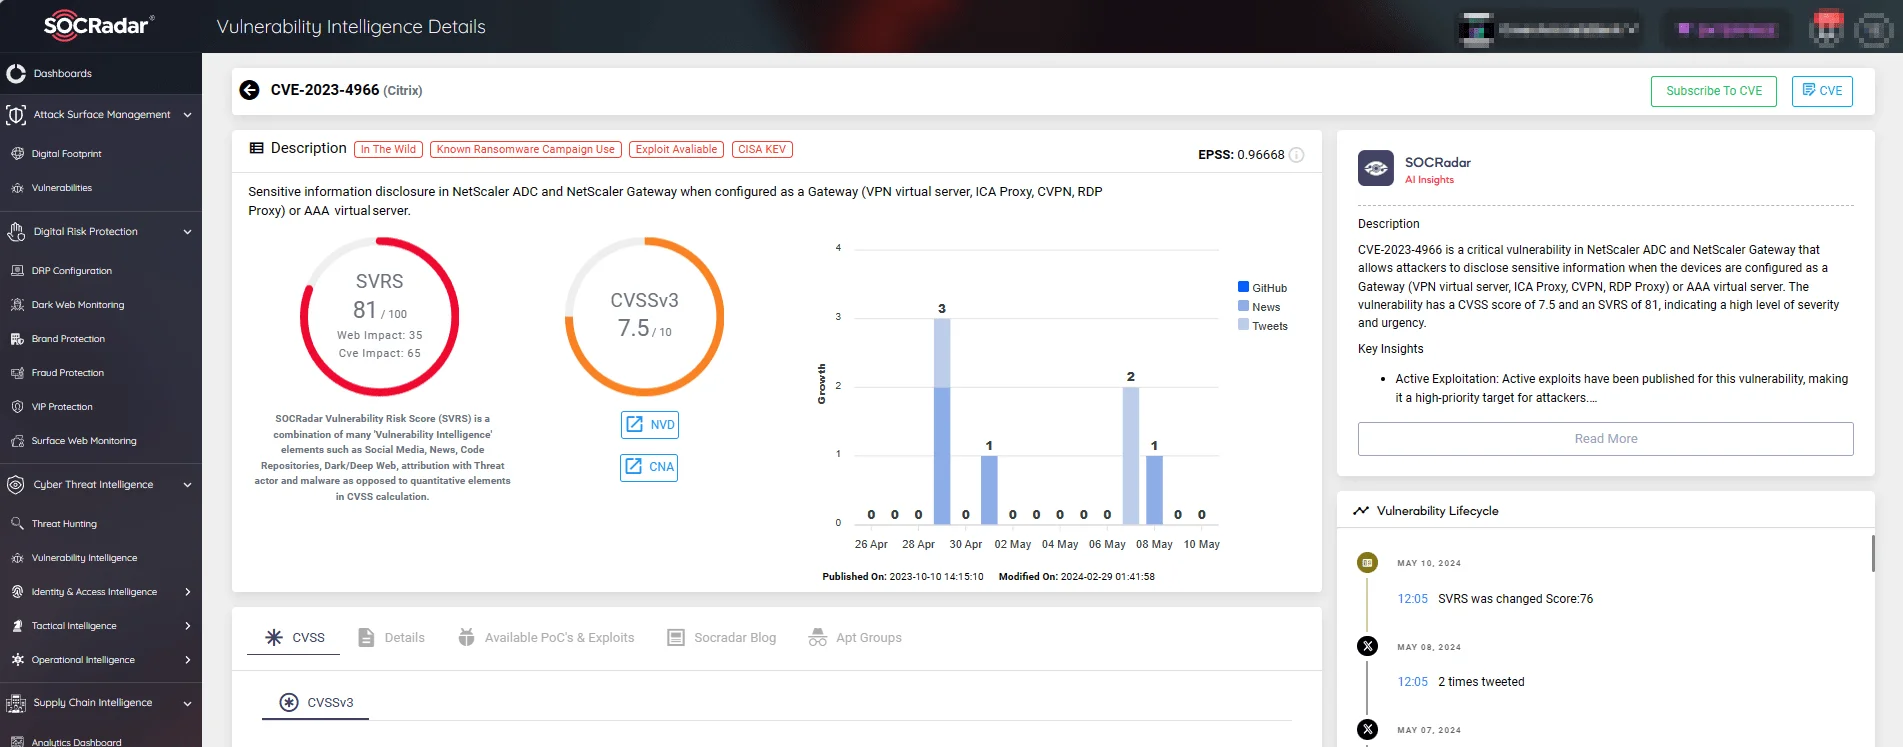The width and height of the screenshot is (1903, 747).
Task: Click the Exploit Available tag
Action: point(677,149)
